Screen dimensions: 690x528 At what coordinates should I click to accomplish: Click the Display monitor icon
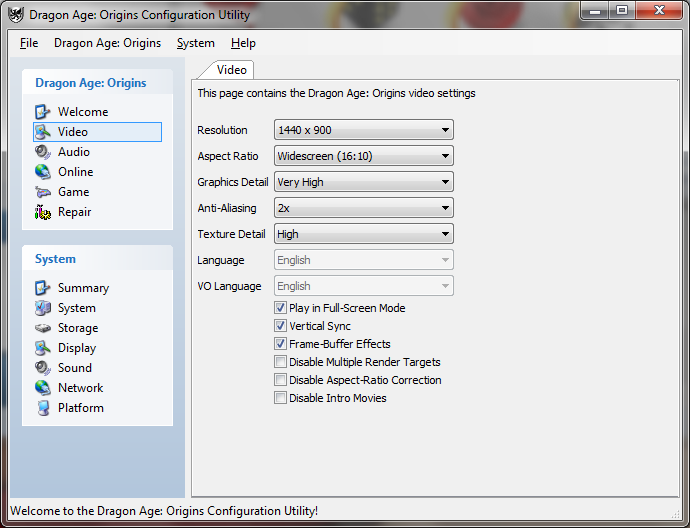click(43, 348)
